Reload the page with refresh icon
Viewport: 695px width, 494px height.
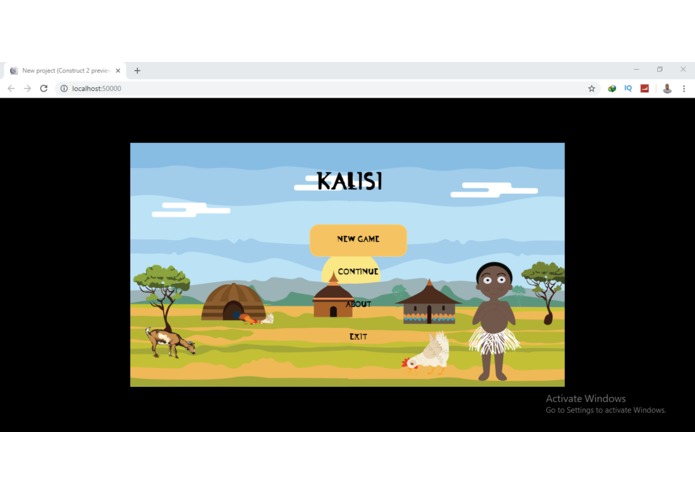pyautogui.click(x=43, y=89)
